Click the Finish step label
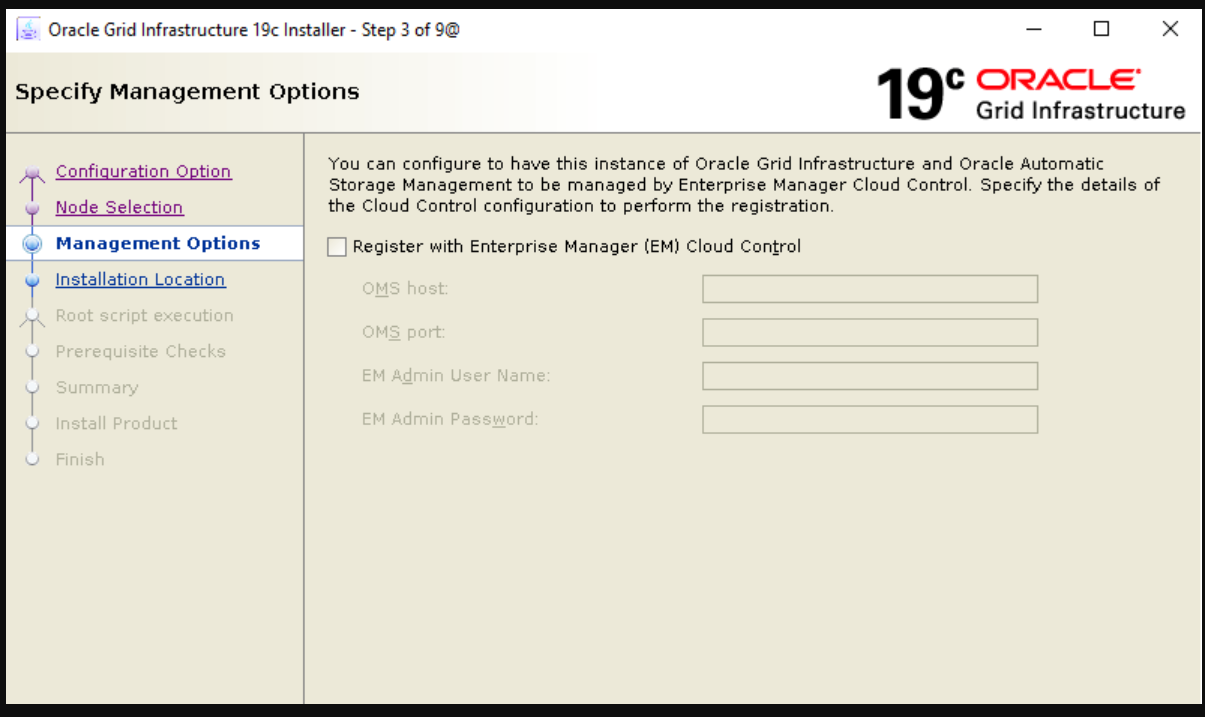Screen dimensions: 1205x717 (79, 459)
